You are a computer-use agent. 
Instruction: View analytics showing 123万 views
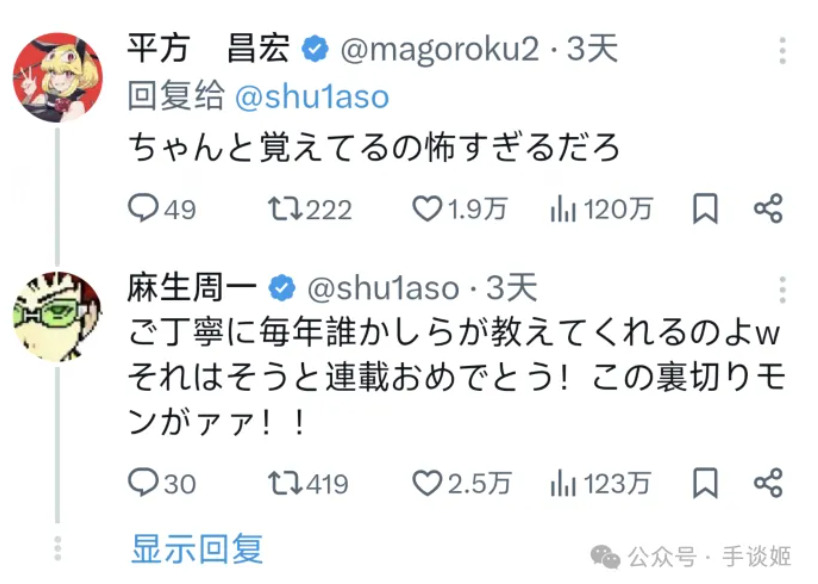click(x=565, y=483)
